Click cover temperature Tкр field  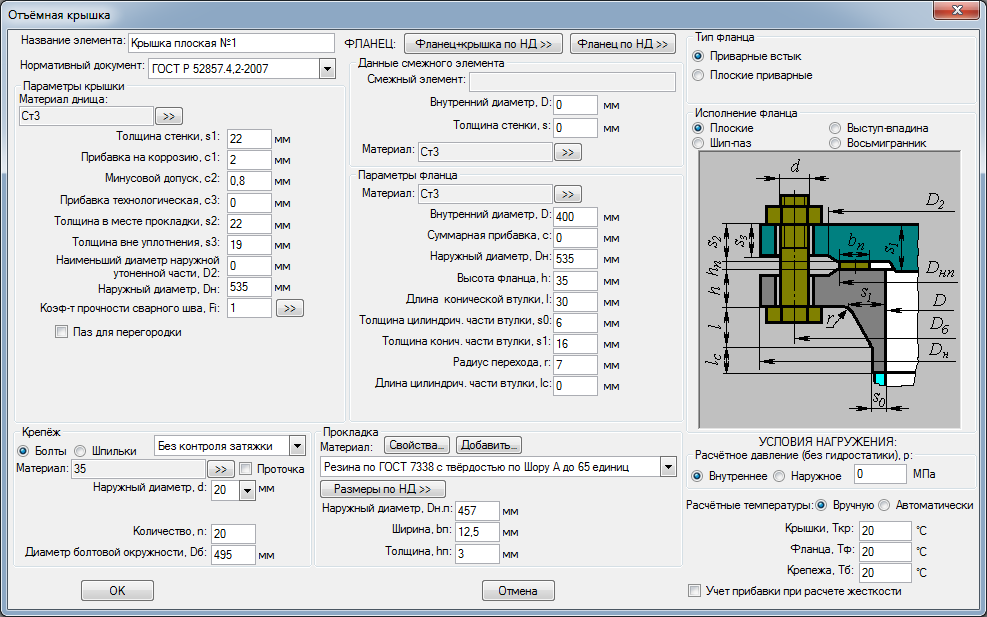tap(886, 531)
